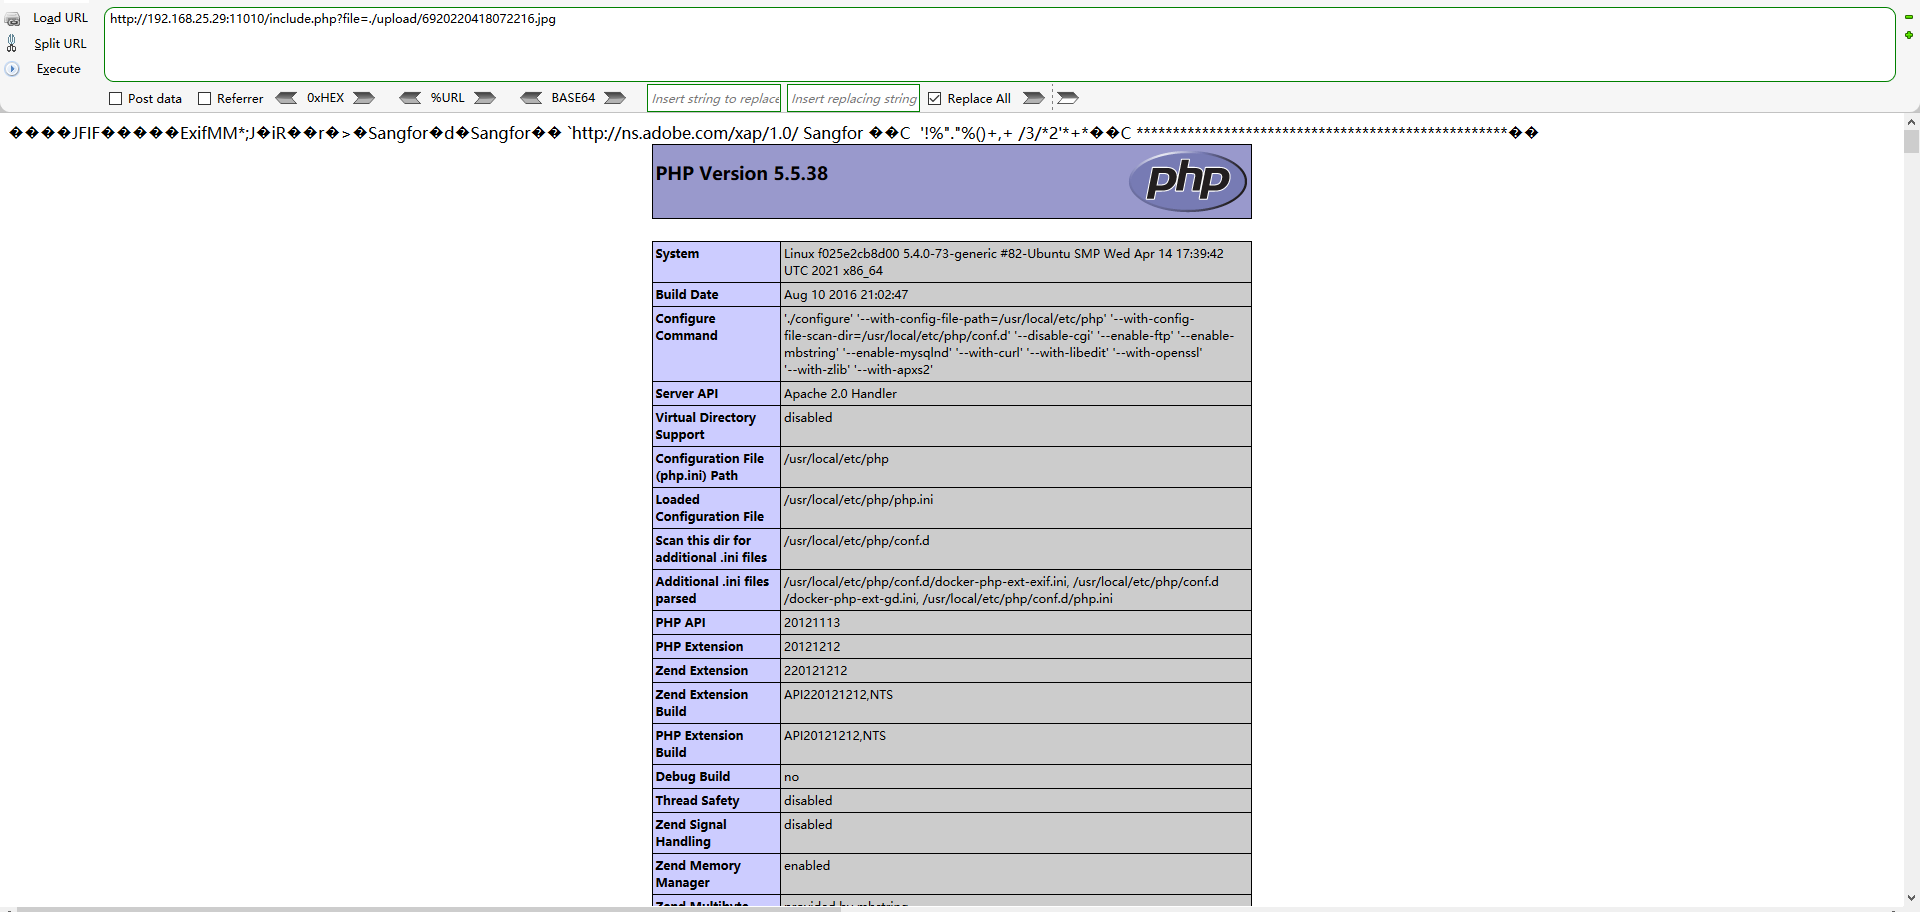Click the Zend Signal Handling label

point(690,833)
